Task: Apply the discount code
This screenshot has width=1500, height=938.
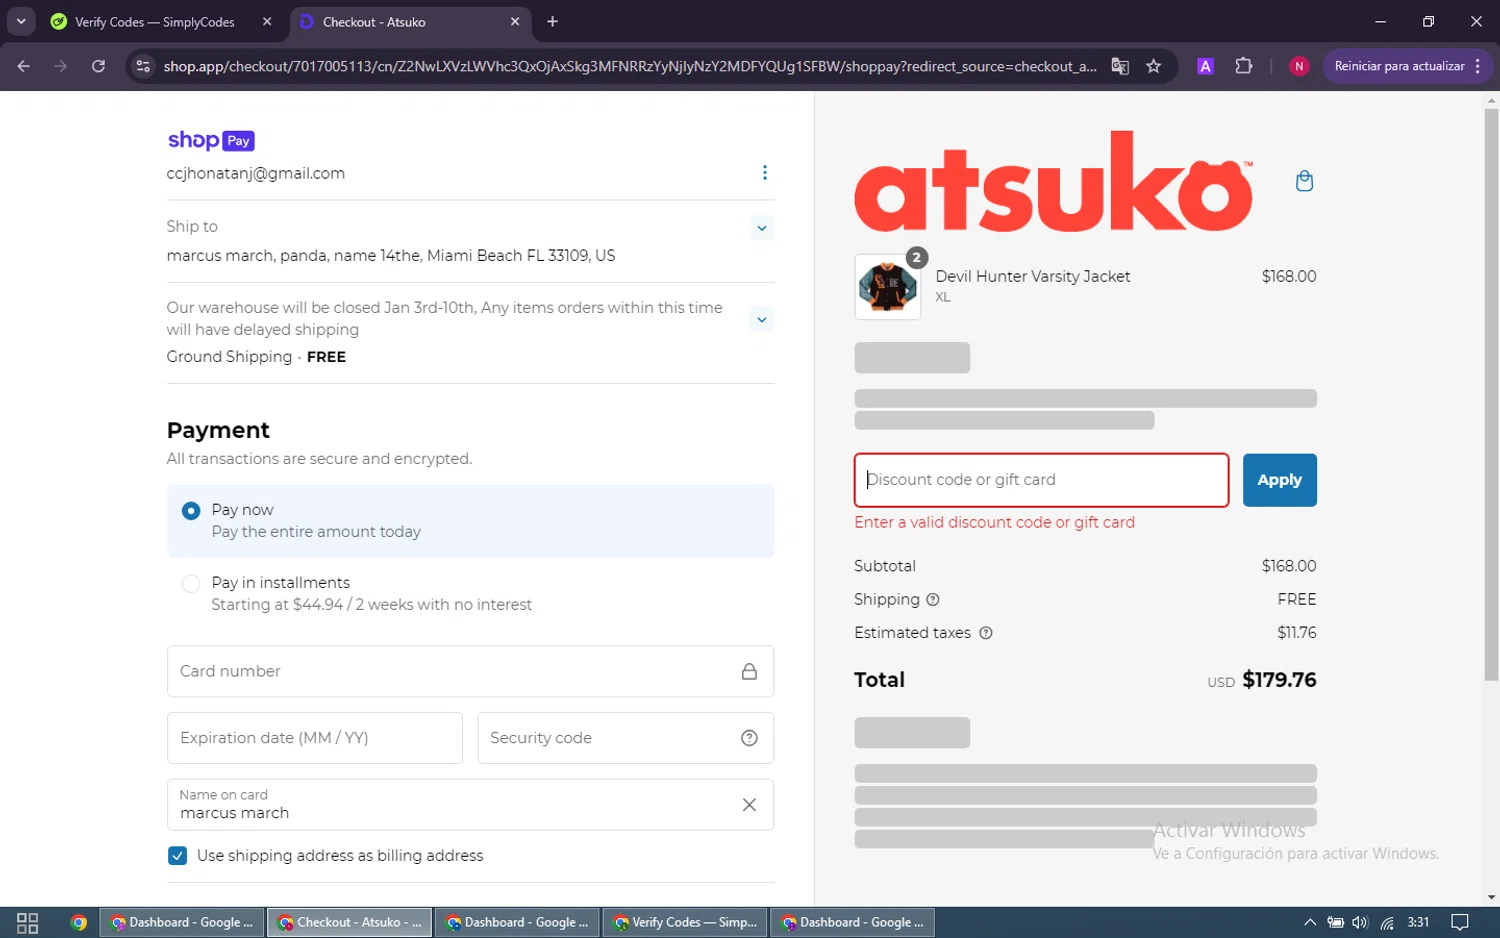Action: tap(1279, 480)
